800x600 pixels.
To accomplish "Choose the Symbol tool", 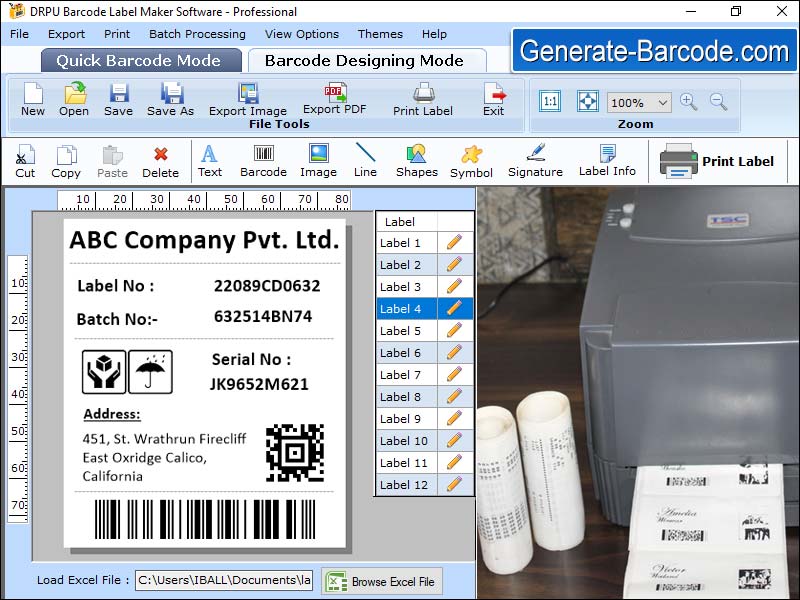I will 471,161.
